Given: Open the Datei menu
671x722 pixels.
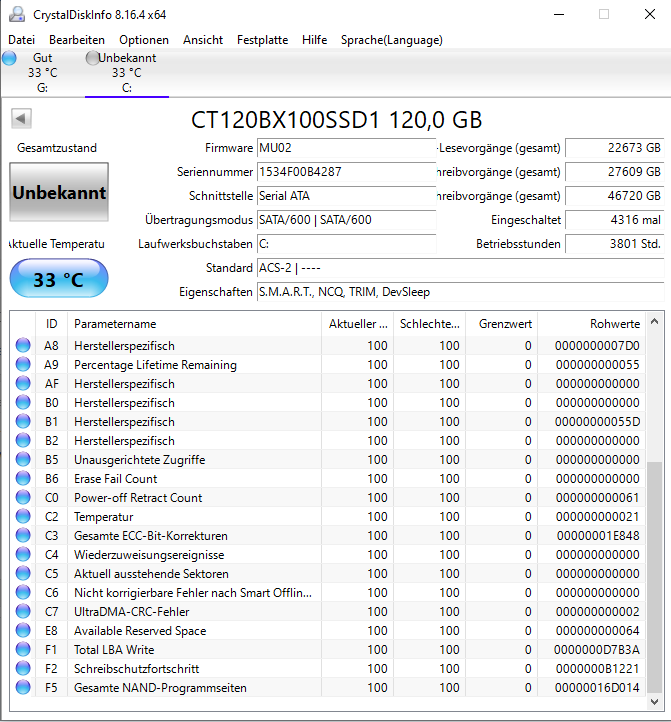Looking at the screenshot, I should pos(22,40).
